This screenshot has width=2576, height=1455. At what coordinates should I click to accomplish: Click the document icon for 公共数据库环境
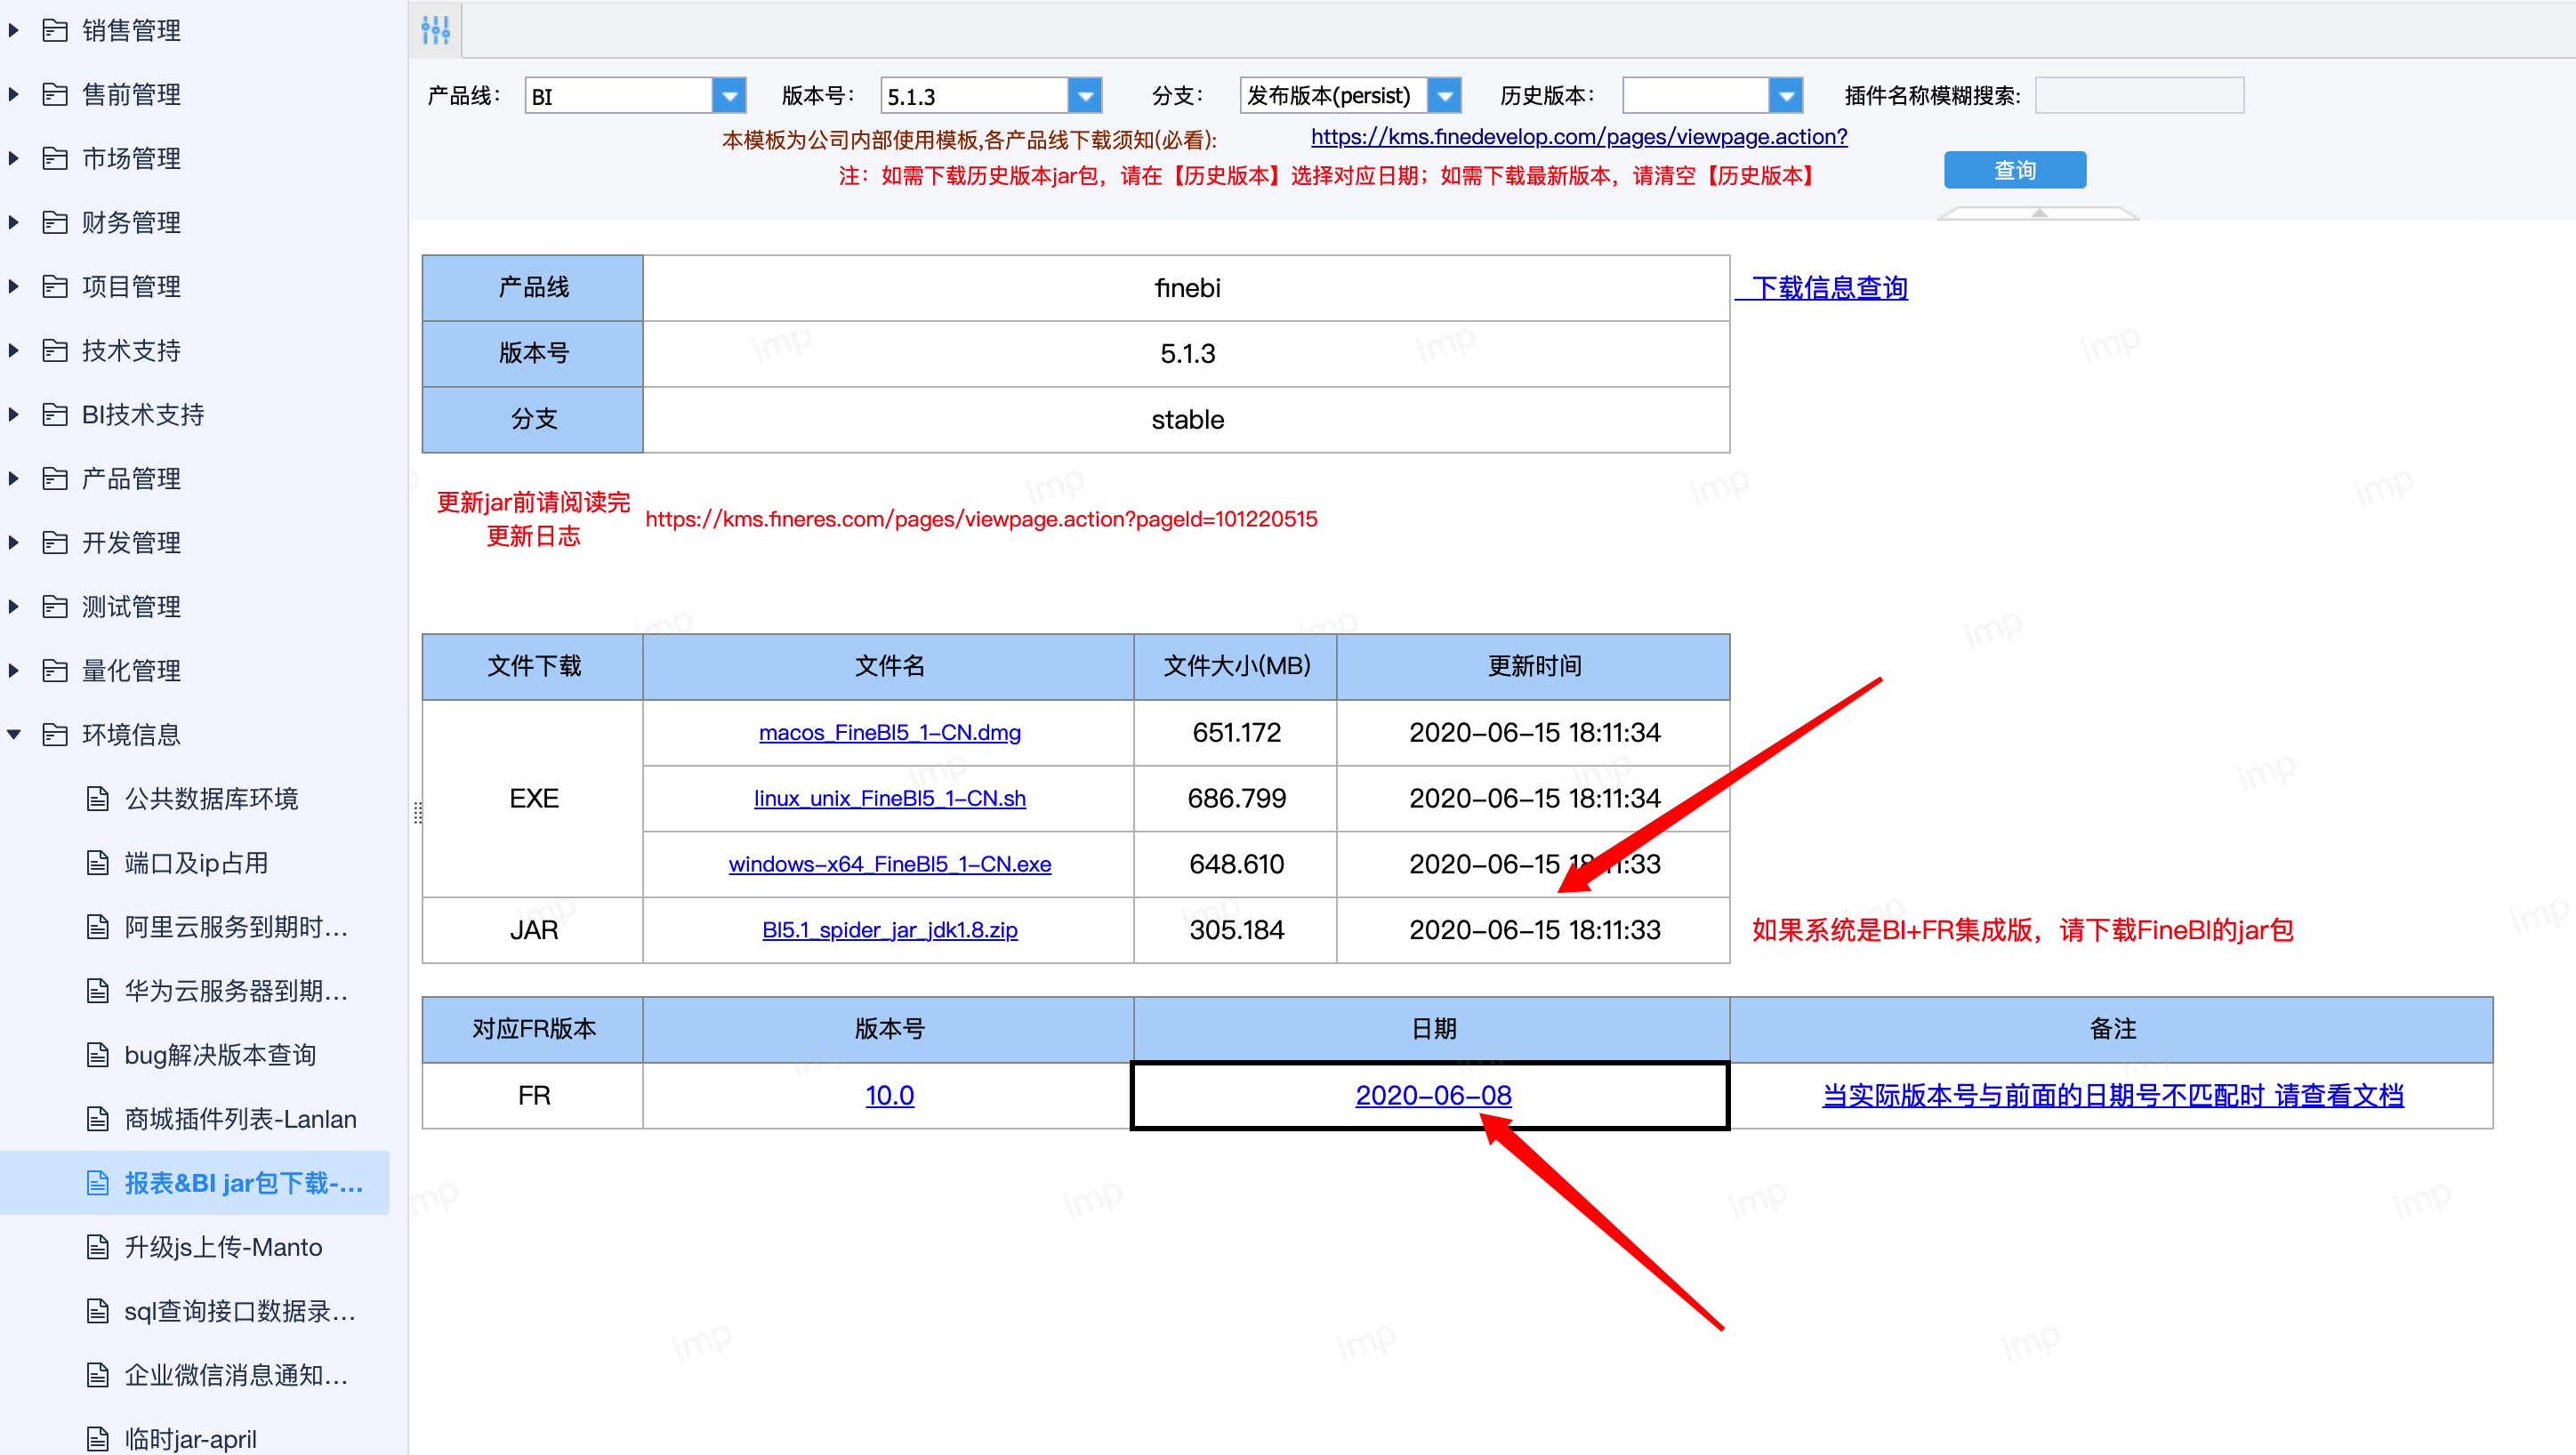[x=98, y=798]
